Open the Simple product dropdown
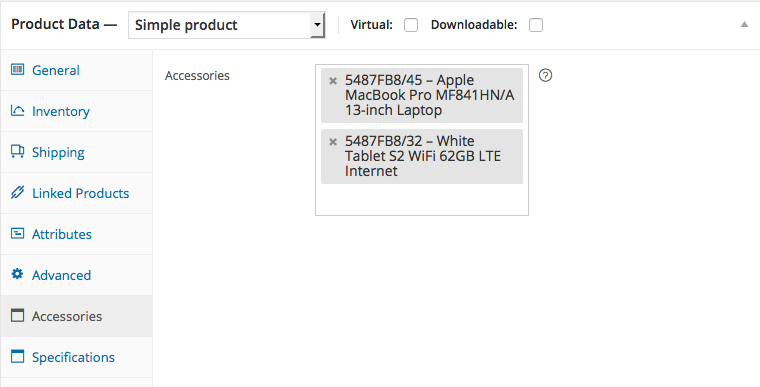 (226, 25)
